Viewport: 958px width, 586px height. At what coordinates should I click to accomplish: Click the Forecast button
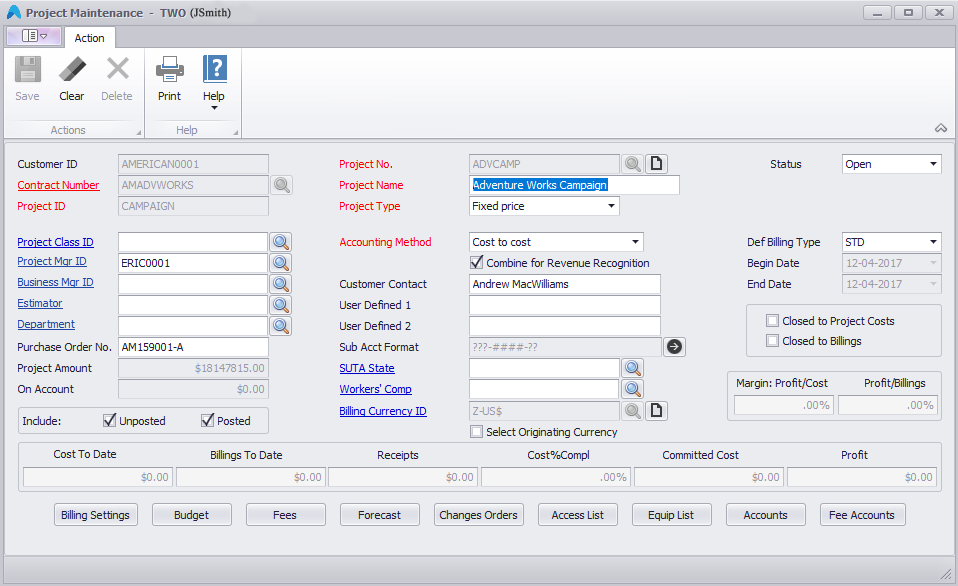pos(379,515)
